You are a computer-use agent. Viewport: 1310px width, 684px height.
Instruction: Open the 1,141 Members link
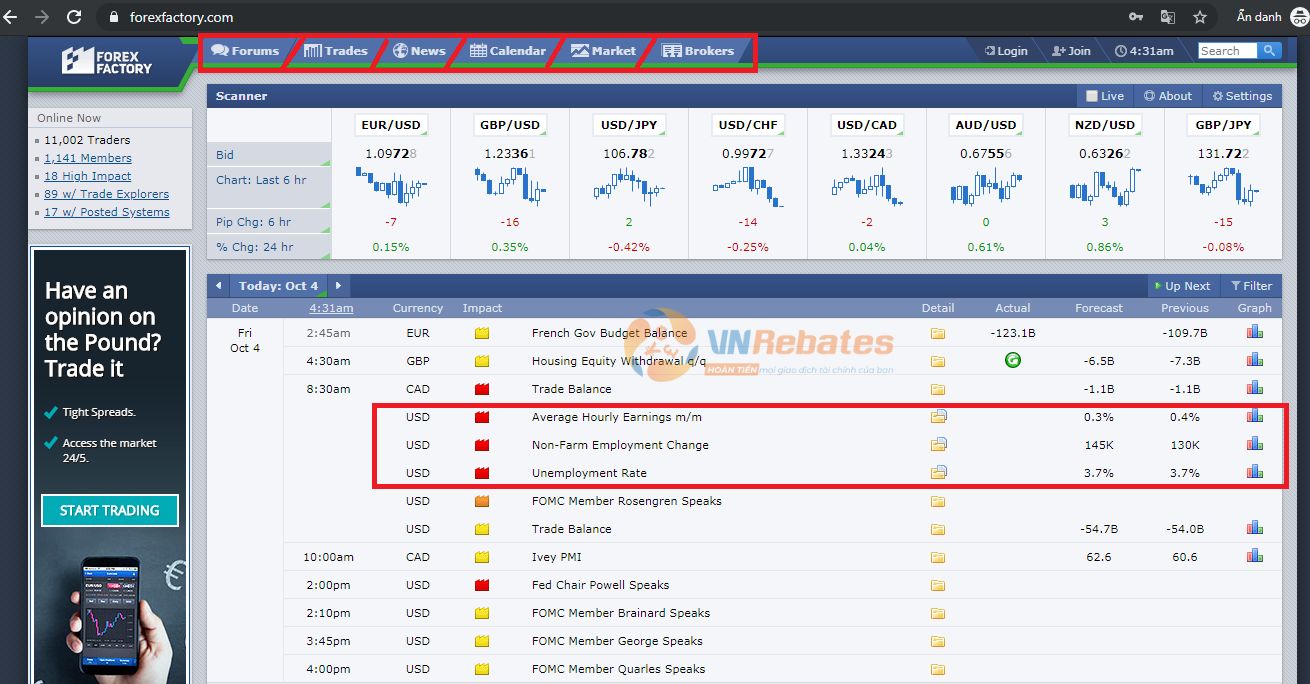coord(88,158)
